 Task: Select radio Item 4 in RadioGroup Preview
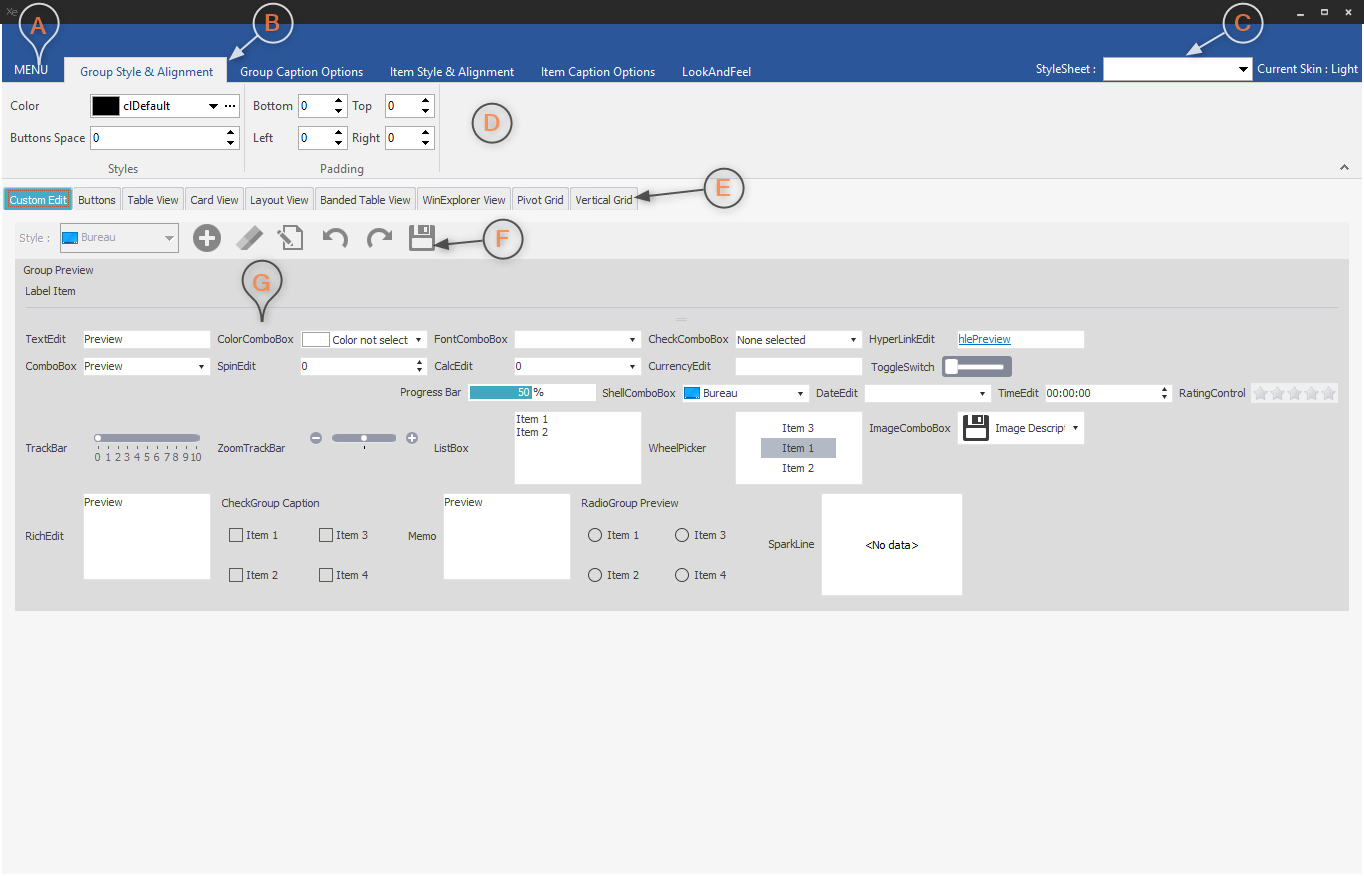682,575
